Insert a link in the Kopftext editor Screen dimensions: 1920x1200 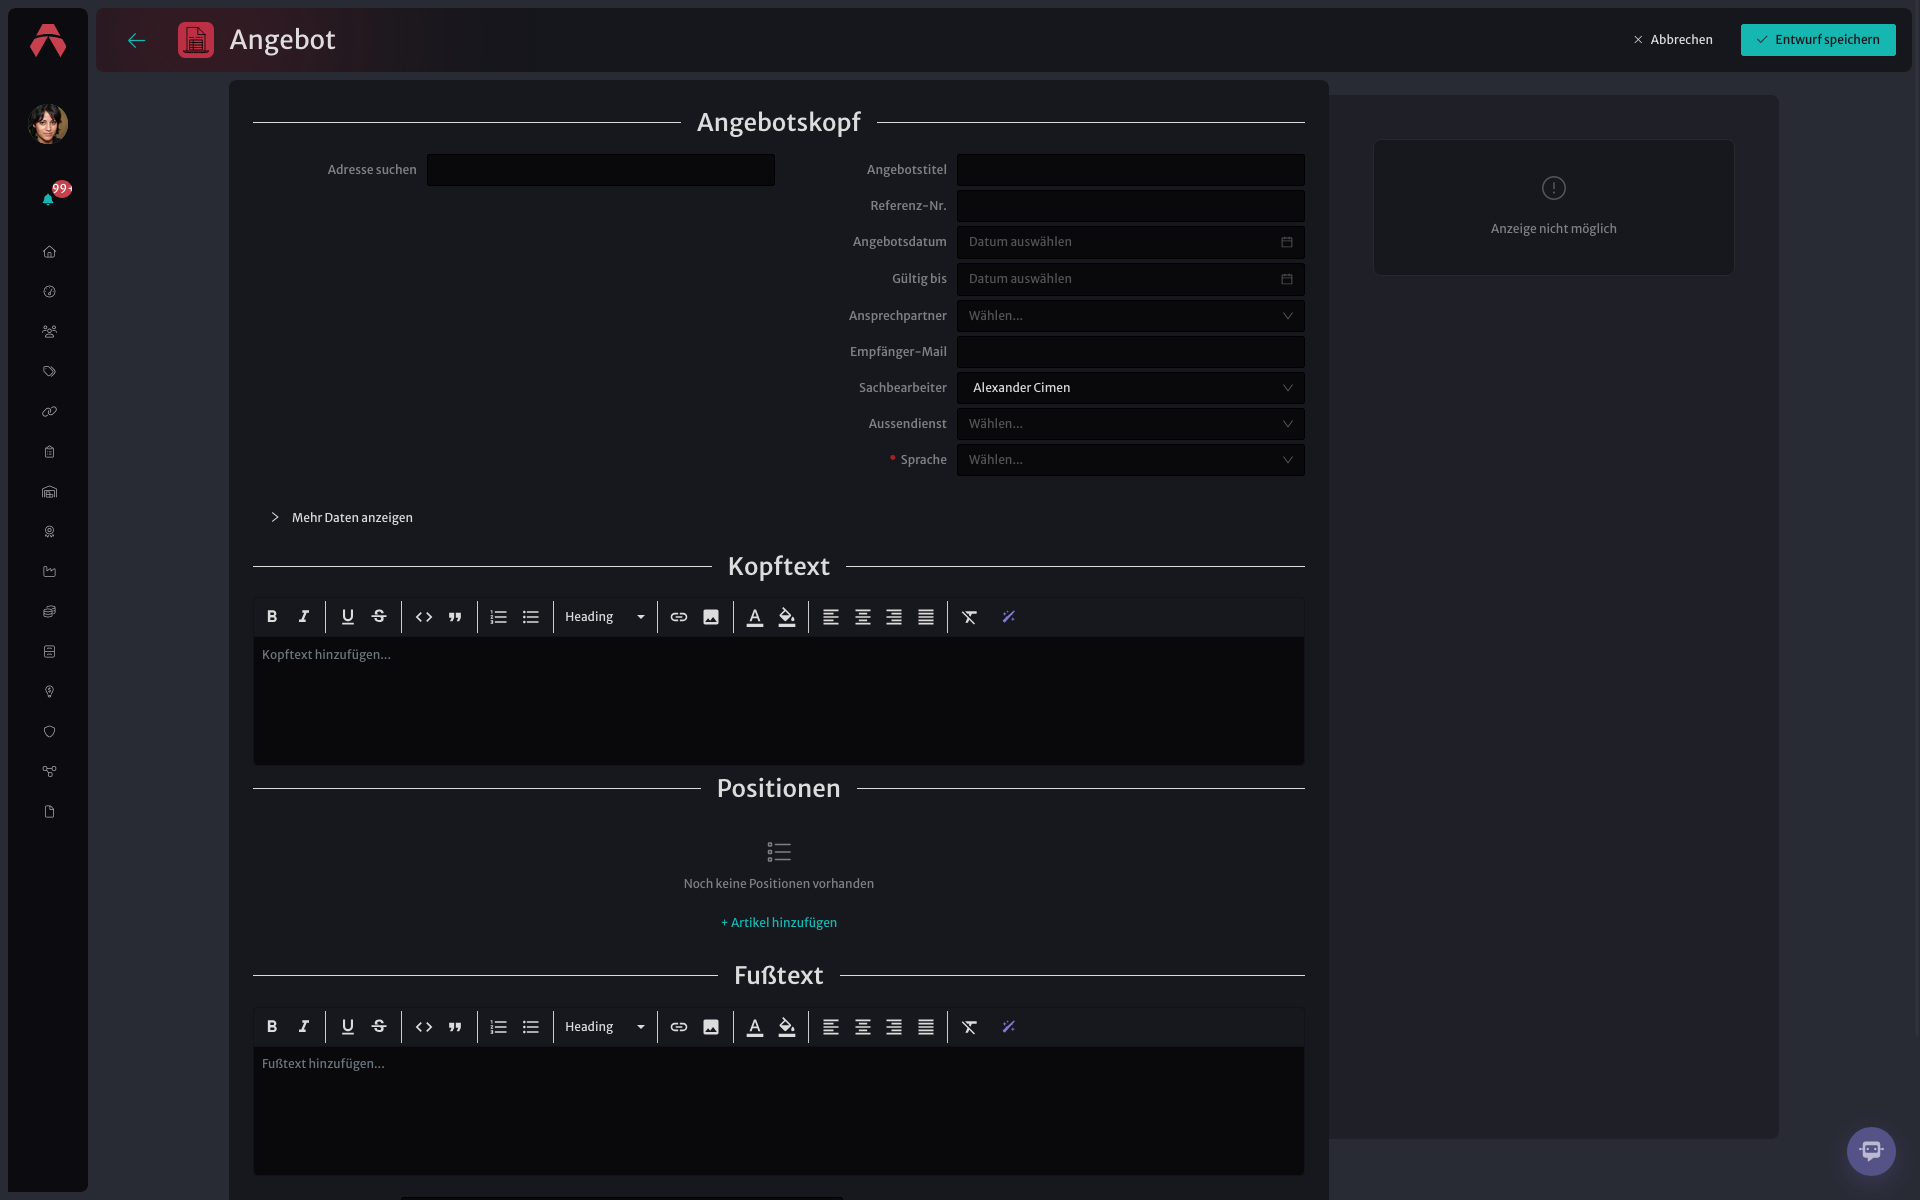[x=679, y=617]
